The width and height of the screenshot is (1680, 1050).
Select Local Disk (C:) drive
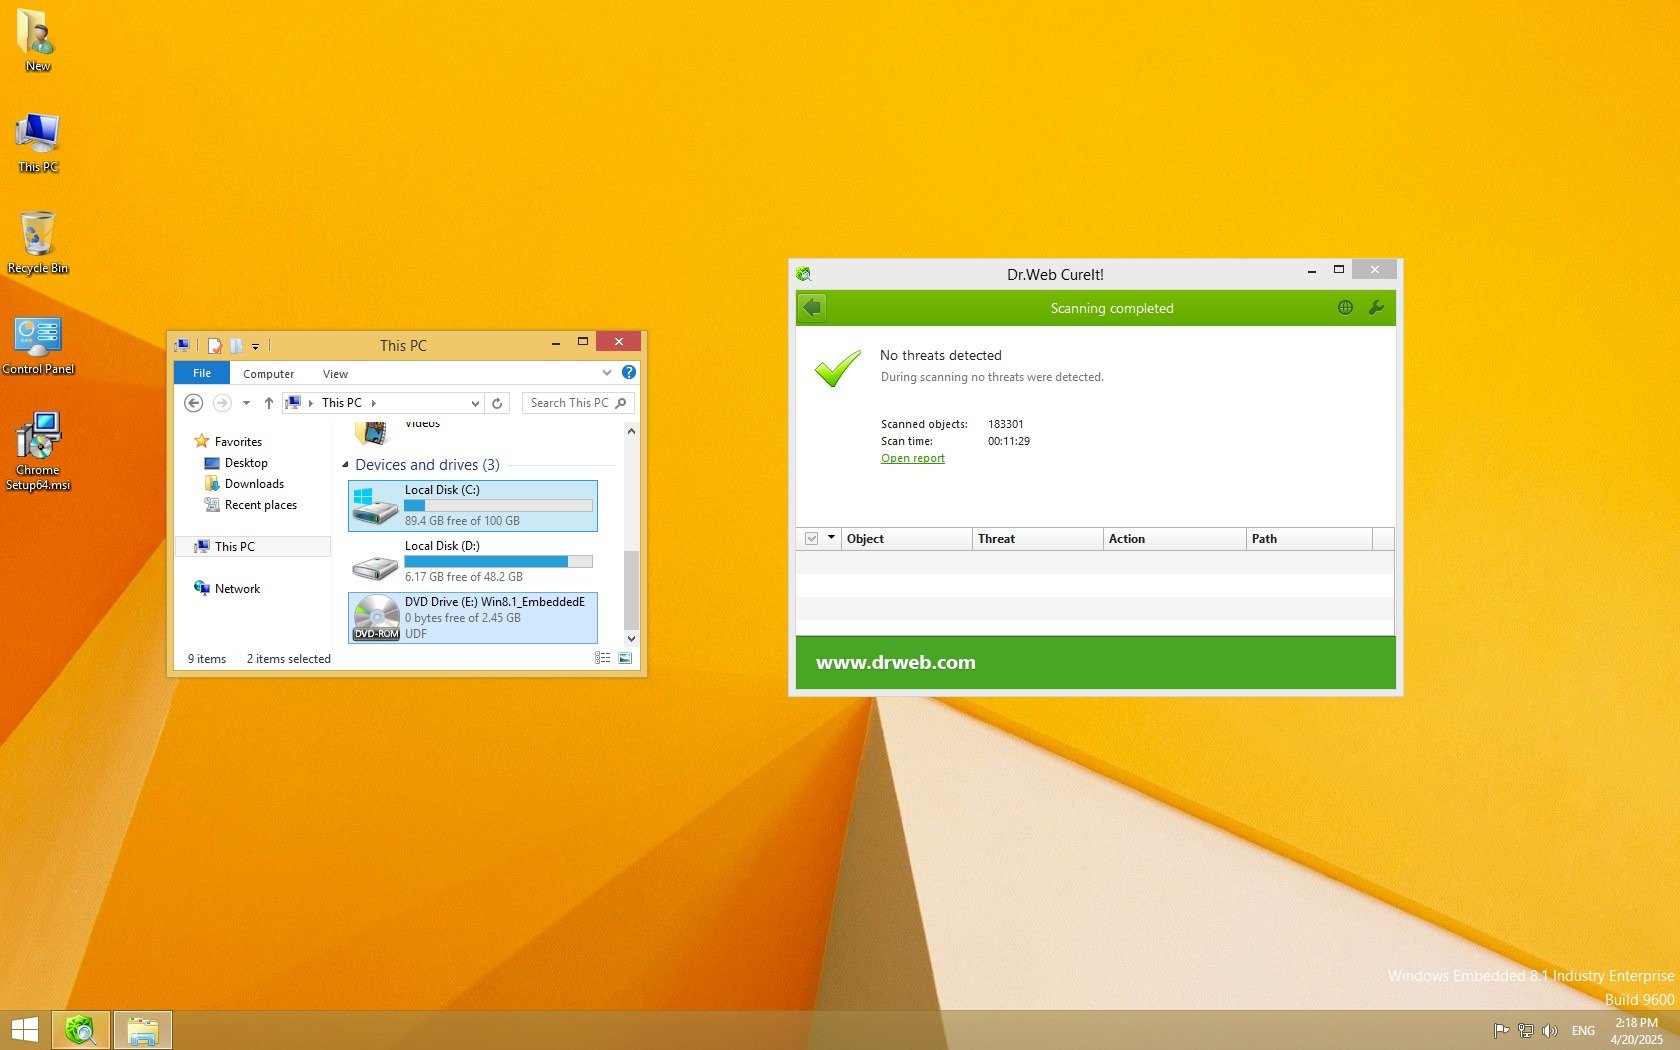[x=473, y=506]
